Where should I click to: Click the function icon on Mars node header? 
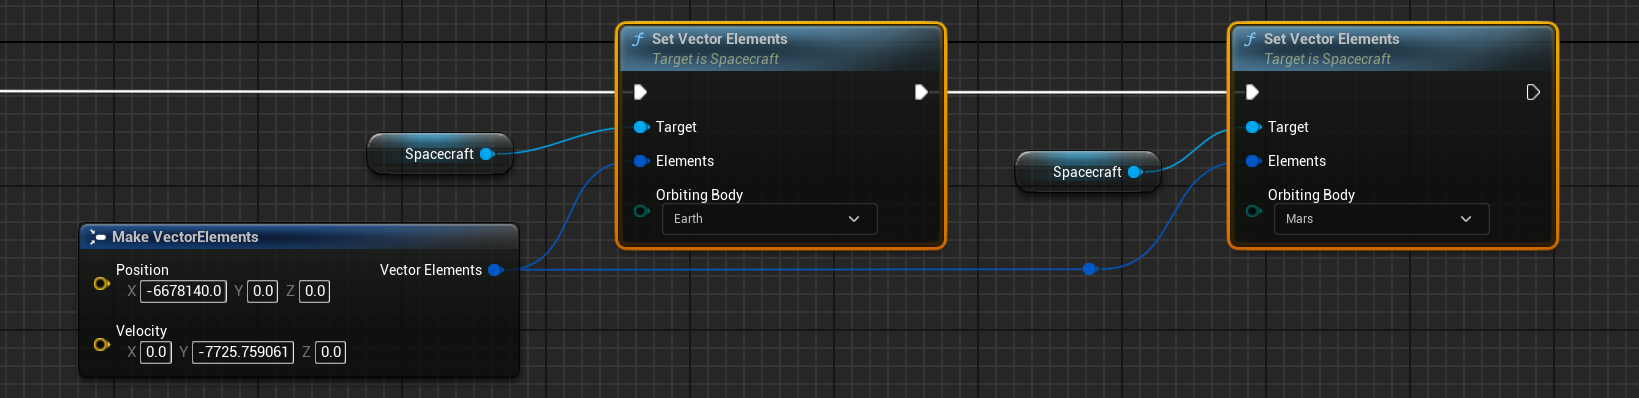tap(1250, 39)
